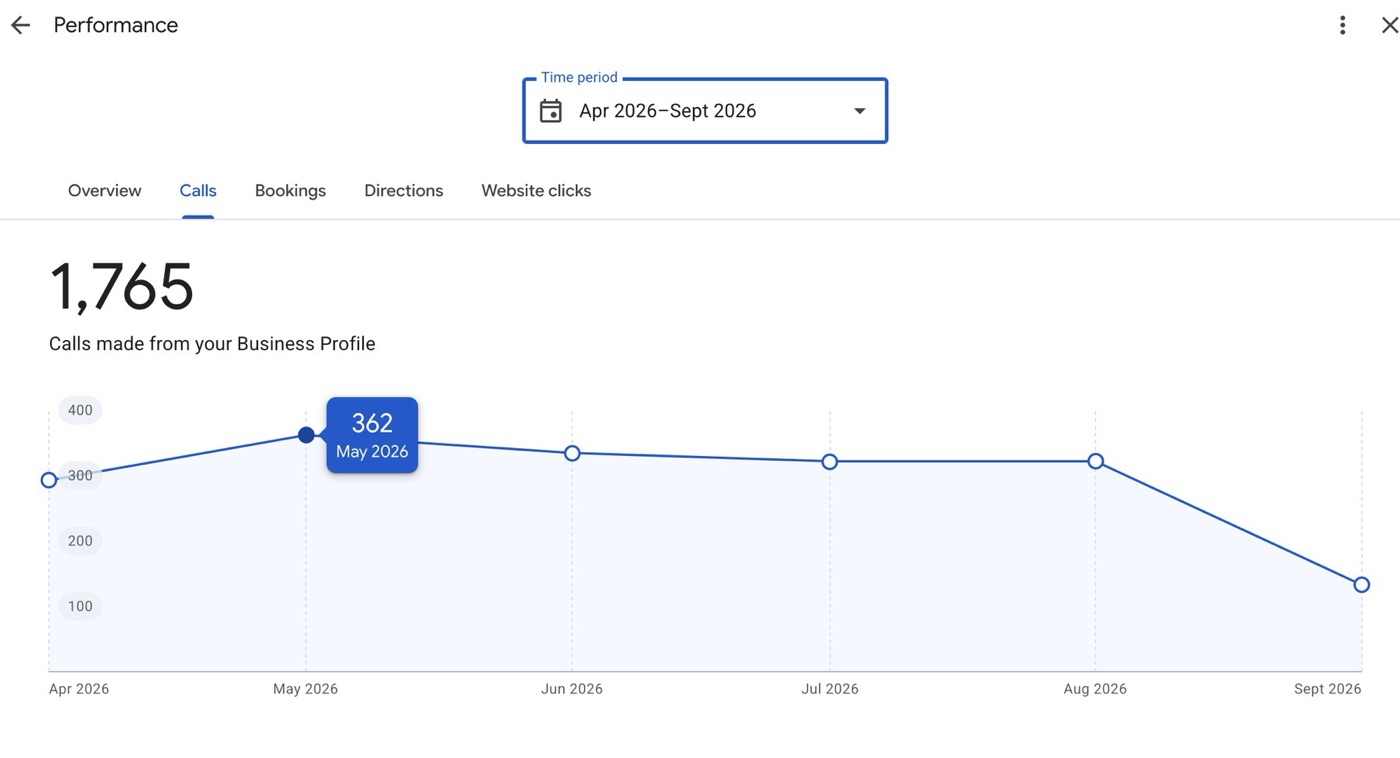Click the Sept 2026 x-axis label
The width and height of the screenshot is (1400, 758).
pyautogui.click(x=1328, y=689)
